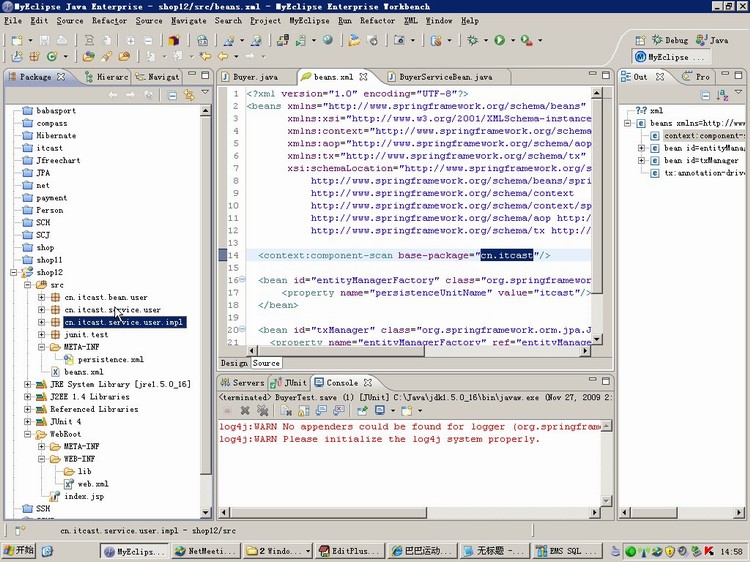750x562 pixels.
Task: Open the Navigate menu
Action: click(x=188, y=21)
